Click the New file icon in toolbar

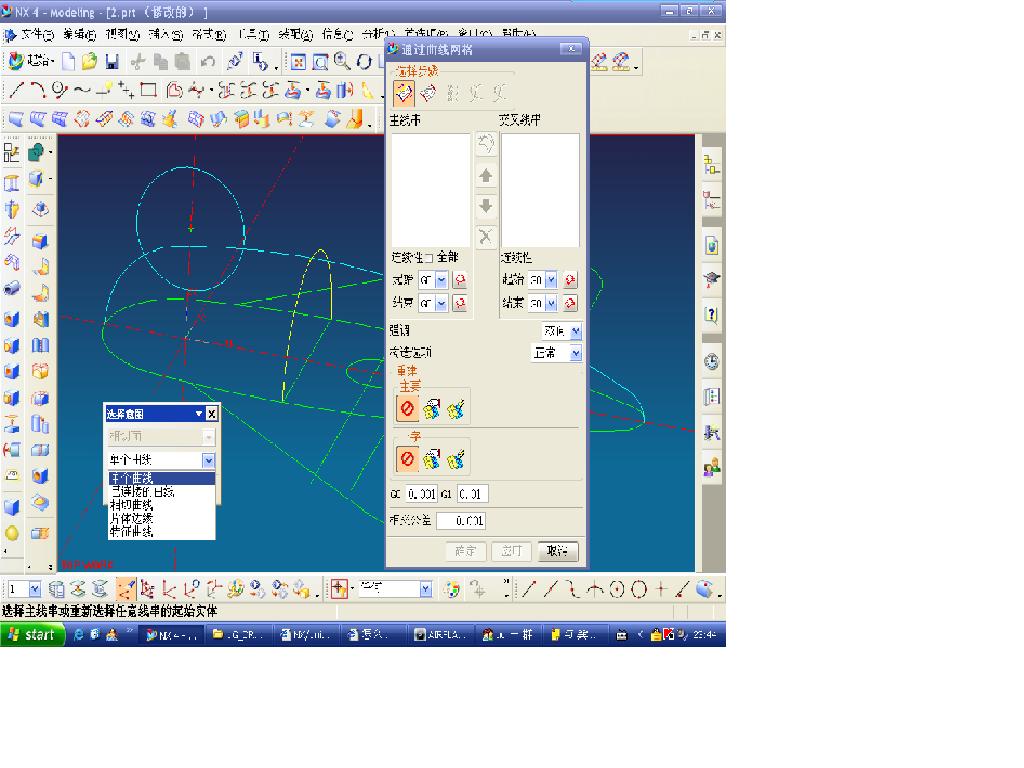tap(69, 62)
